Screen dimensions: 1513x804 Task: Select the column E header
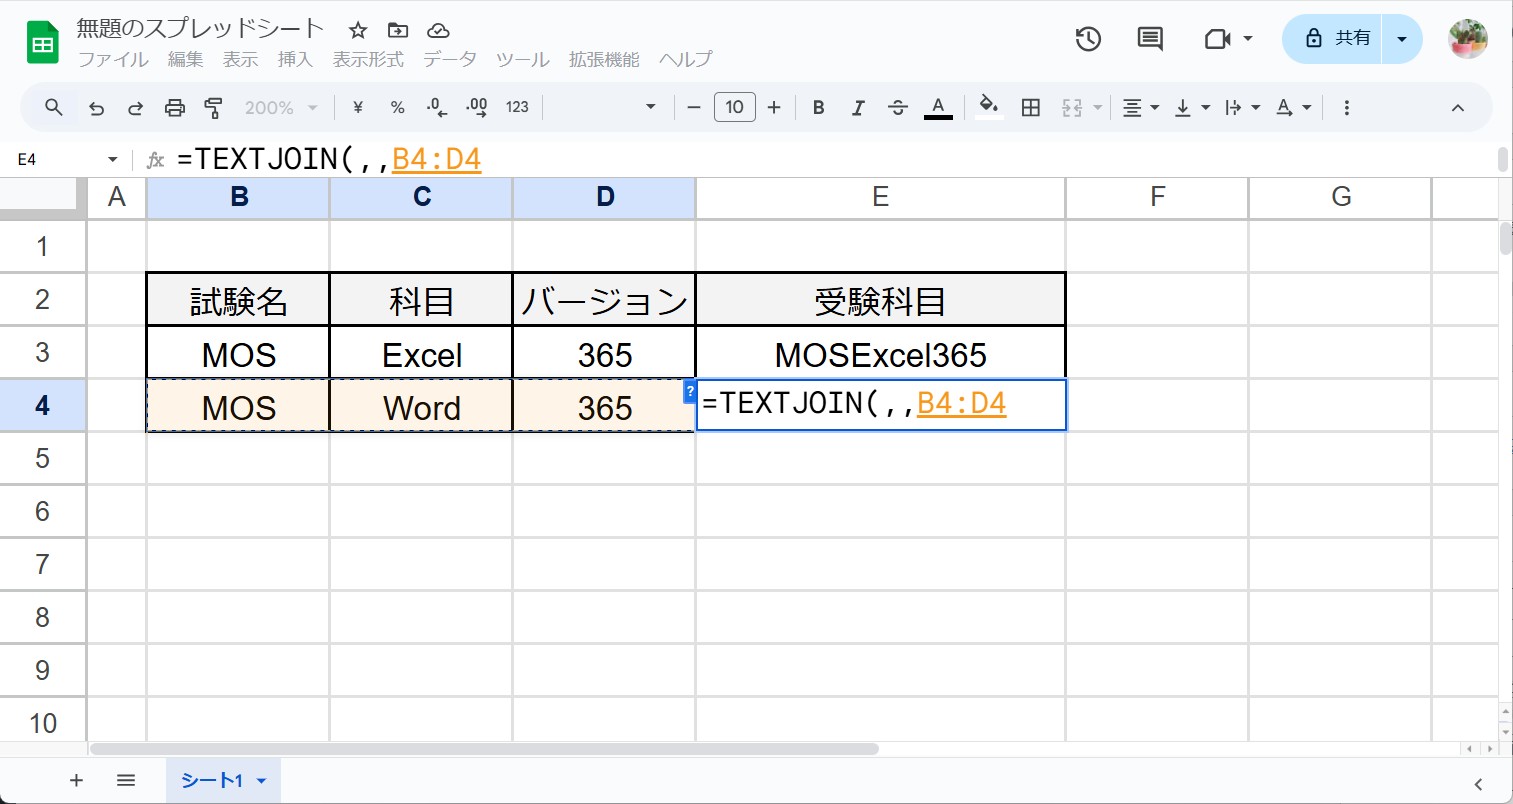880,197
